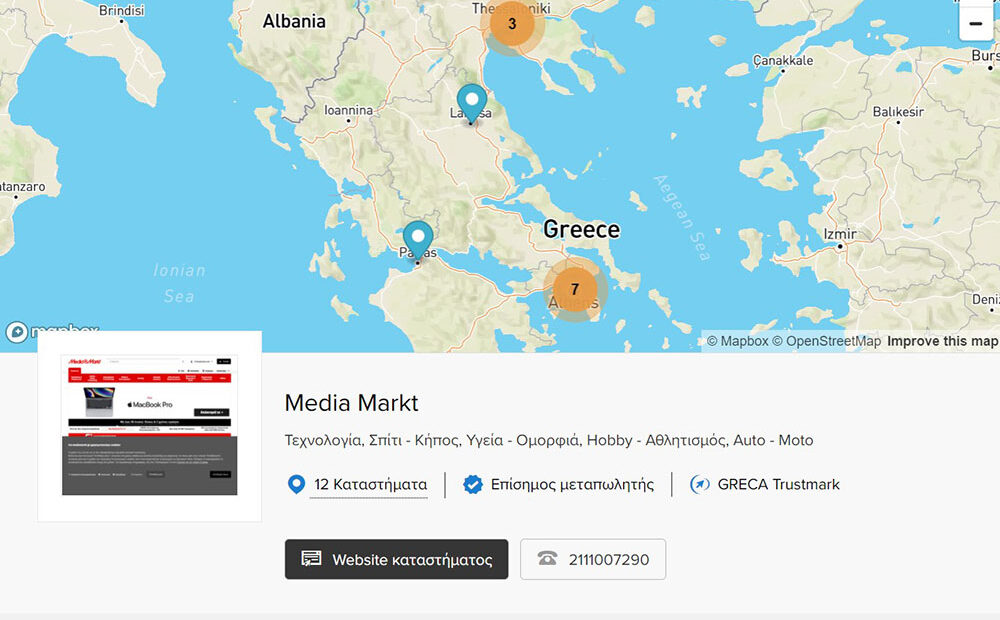Open the Athens cluster marker showing 7

[x=575, y=289]
